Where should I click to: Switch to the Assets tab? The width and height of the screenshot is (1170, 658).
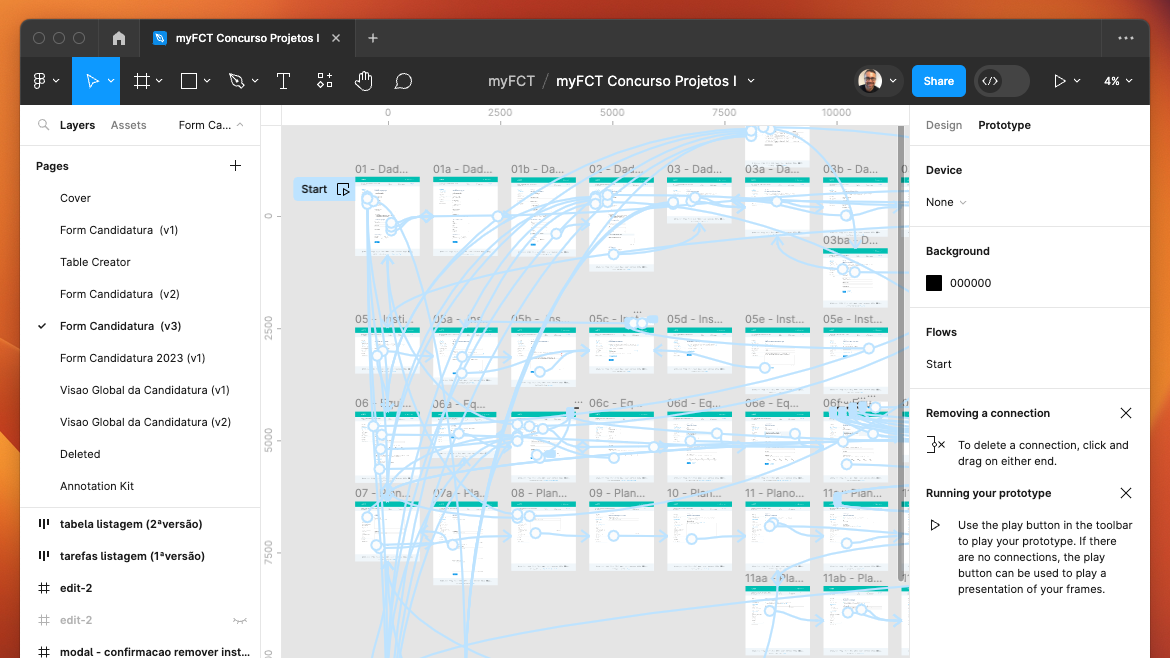[x=128, y=125]
